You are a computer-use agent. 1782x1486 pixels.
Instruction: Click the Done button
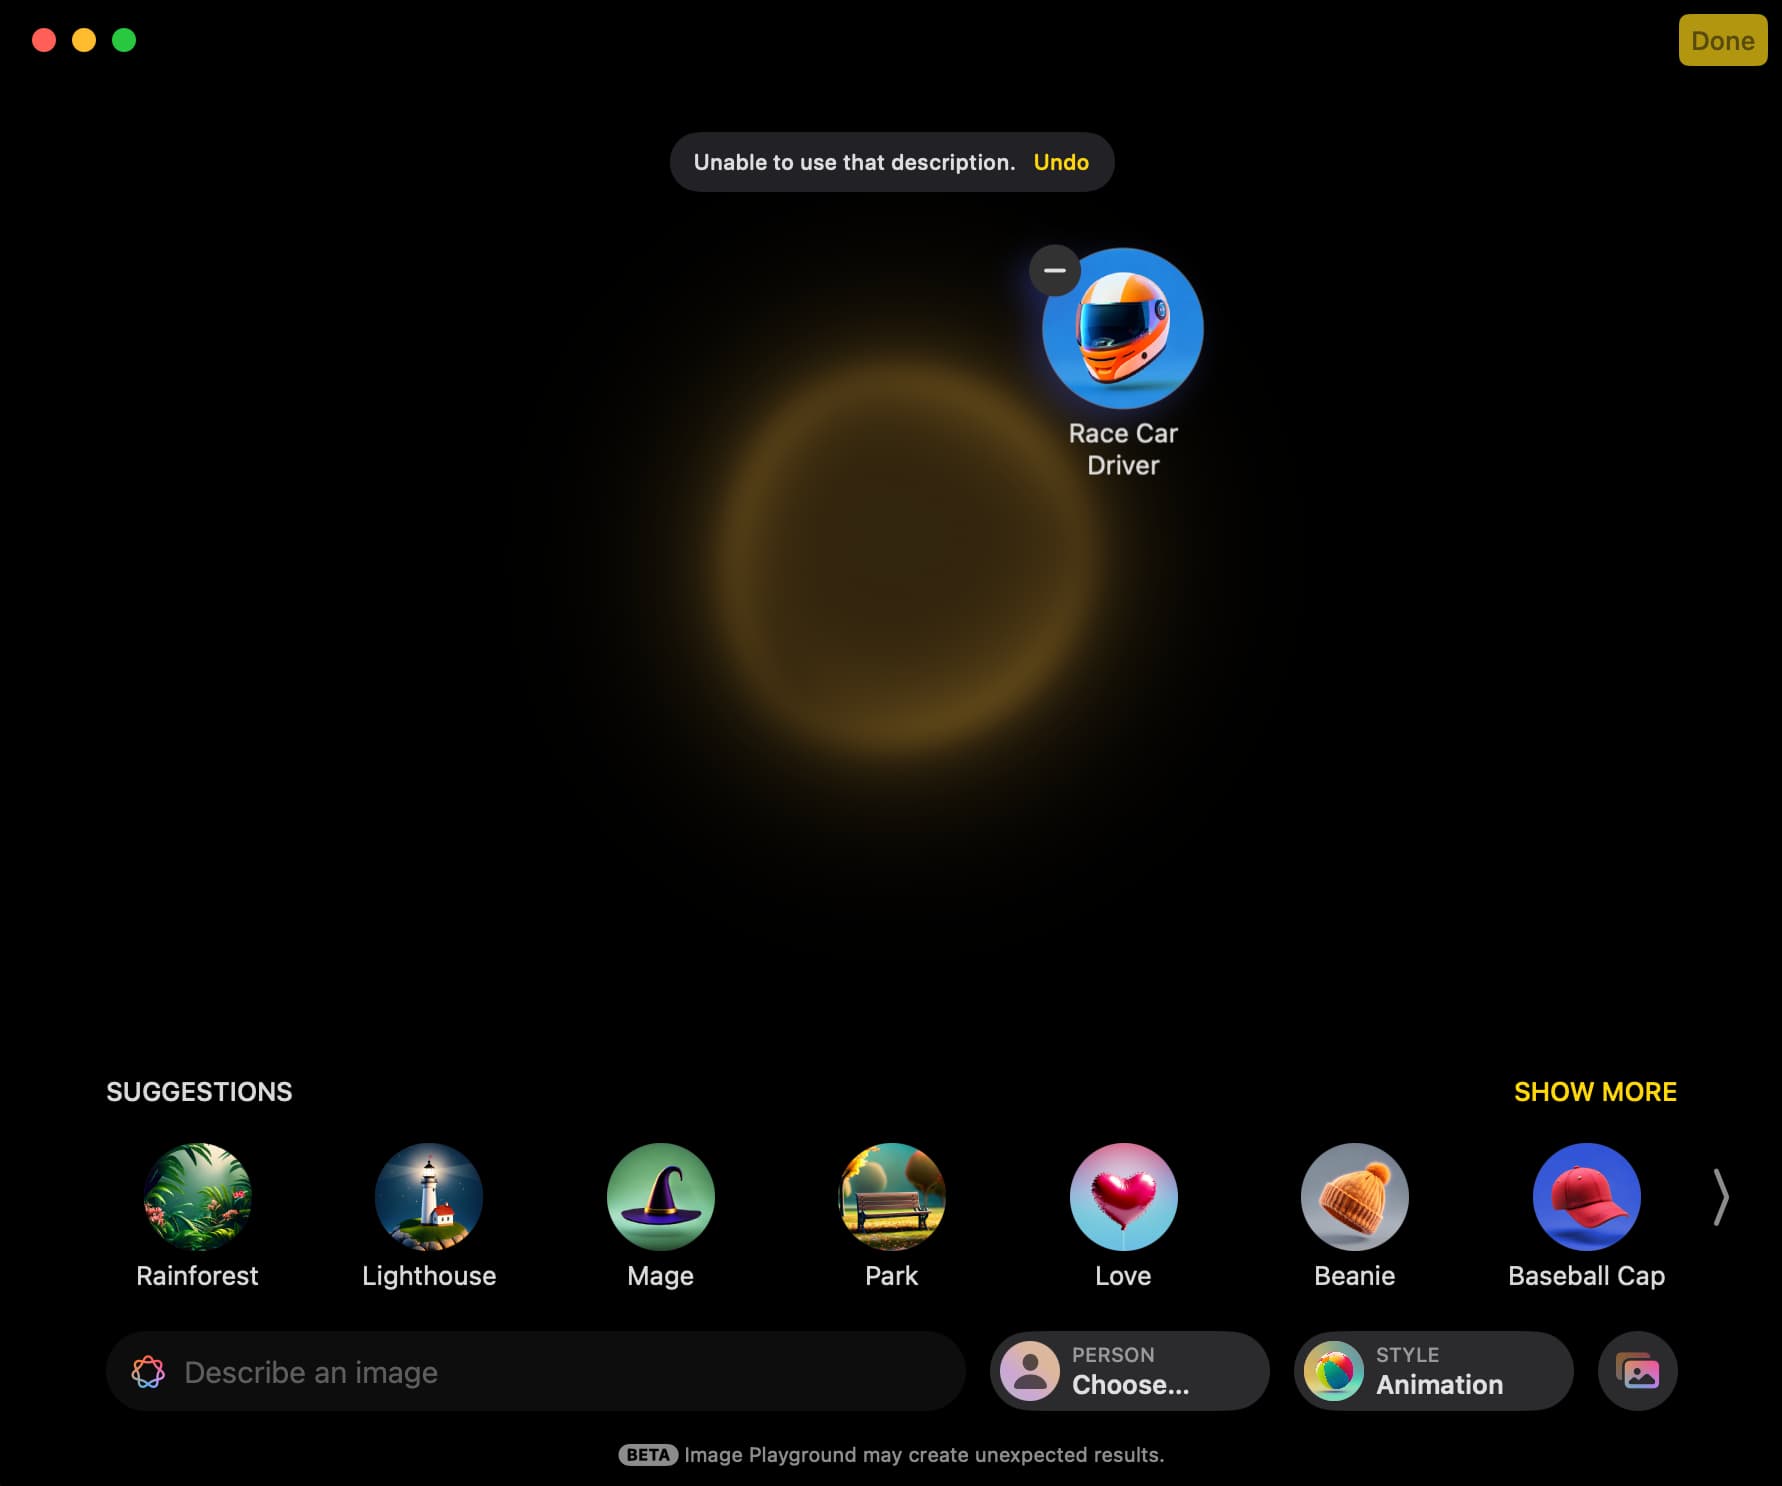[1723, 40]
